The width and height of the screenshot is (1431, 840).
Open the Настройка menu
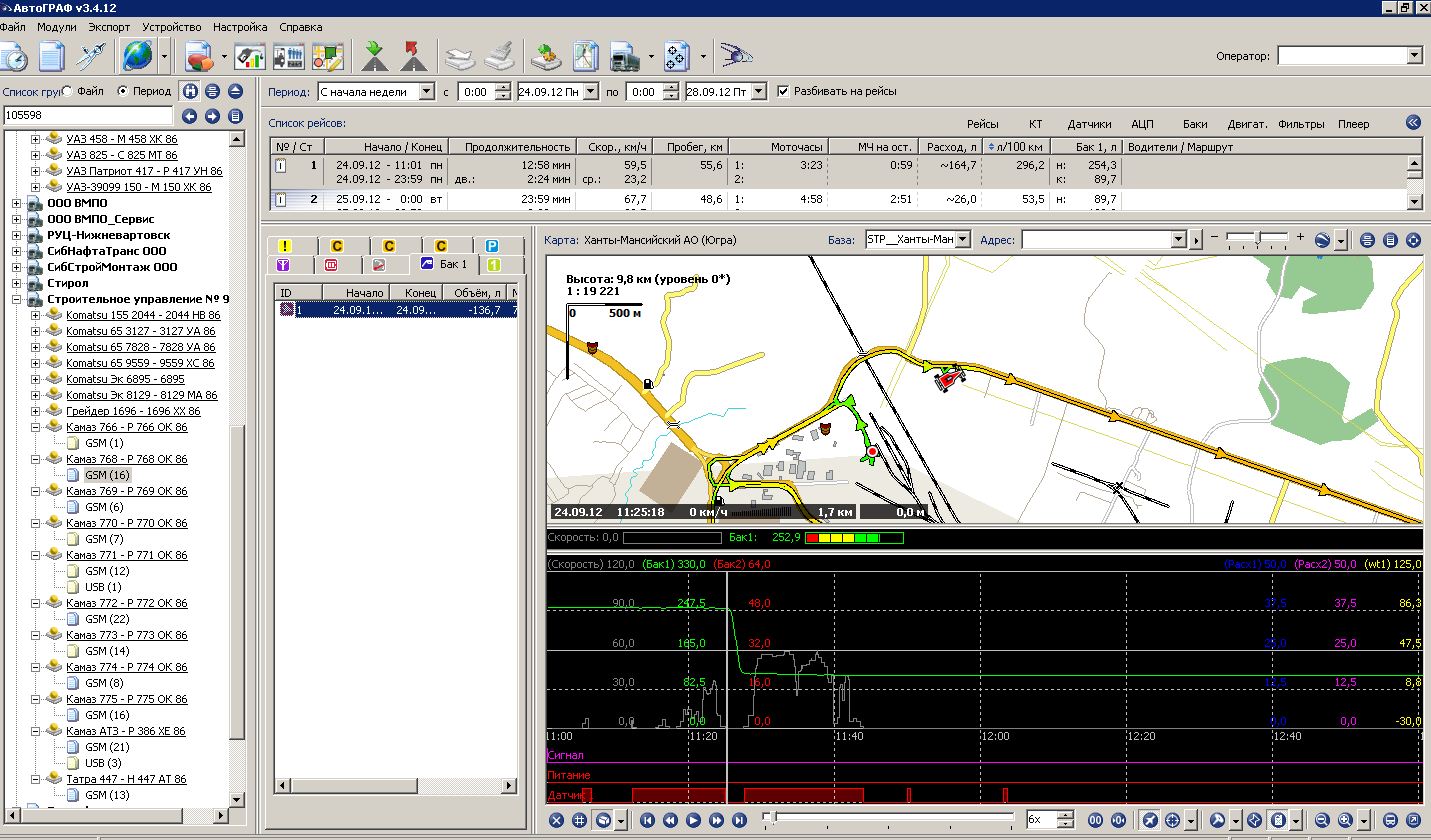[x=240, y=27]
